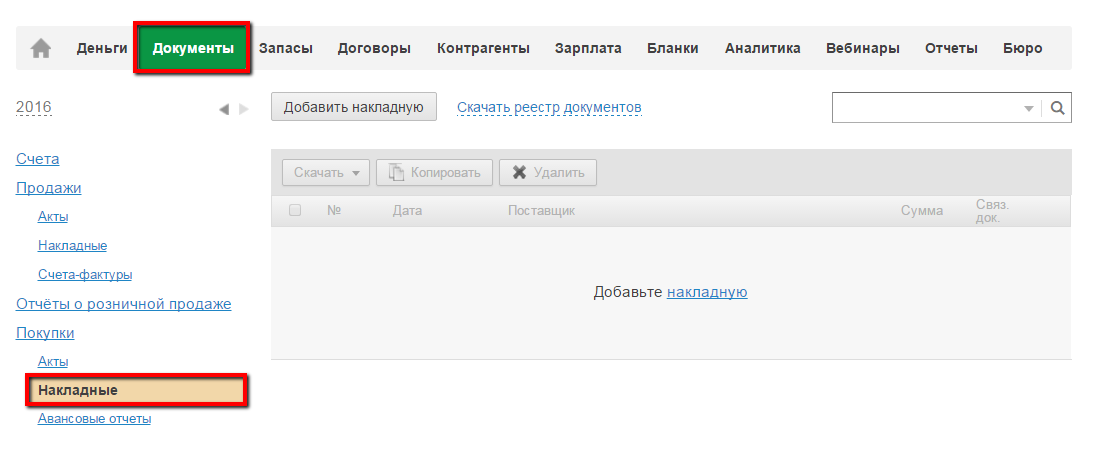
Task: Open the Покупки sidebar link
Action: coord(45,333)
